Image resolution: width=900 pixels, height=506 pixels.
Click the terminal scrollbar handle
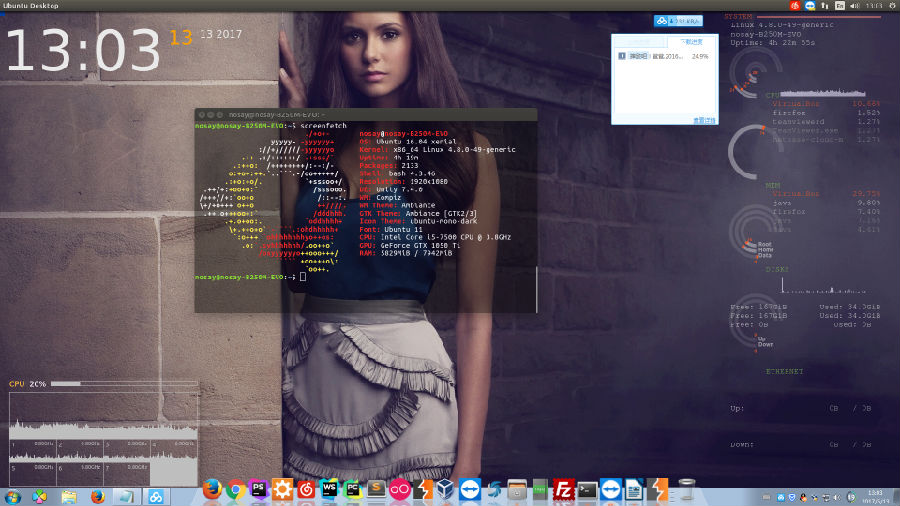[536, 290]
